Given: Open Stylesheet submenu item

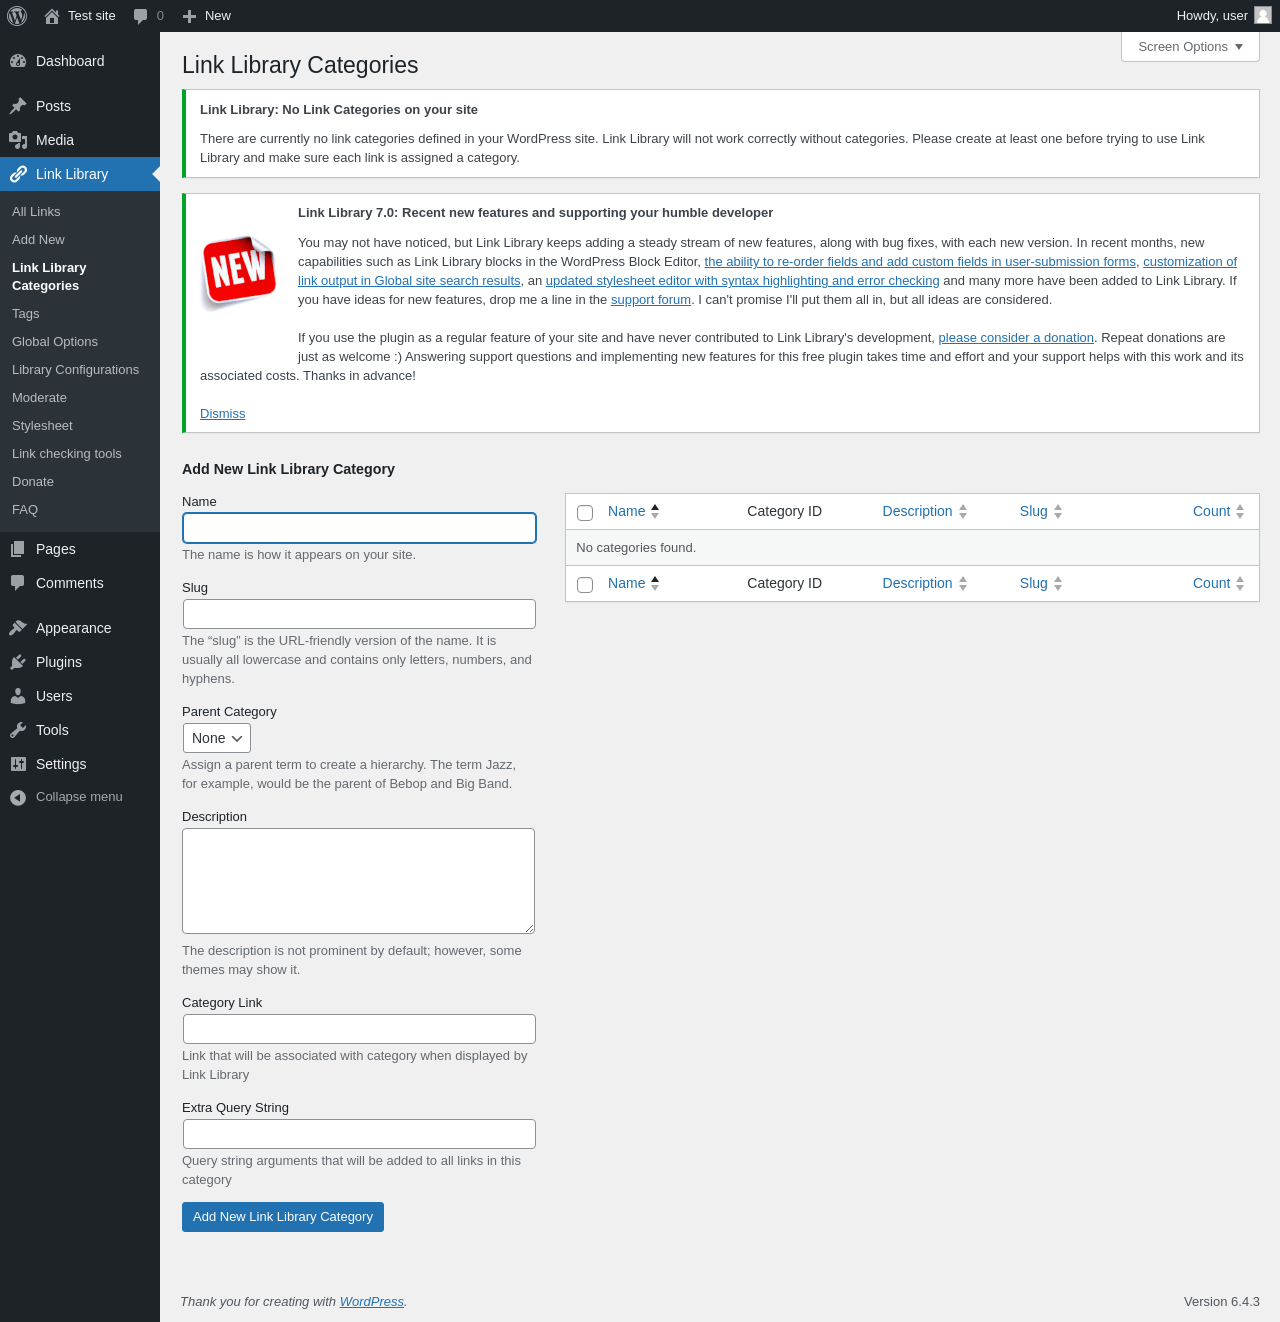Looking at the screenshot, I should point(42,426).
